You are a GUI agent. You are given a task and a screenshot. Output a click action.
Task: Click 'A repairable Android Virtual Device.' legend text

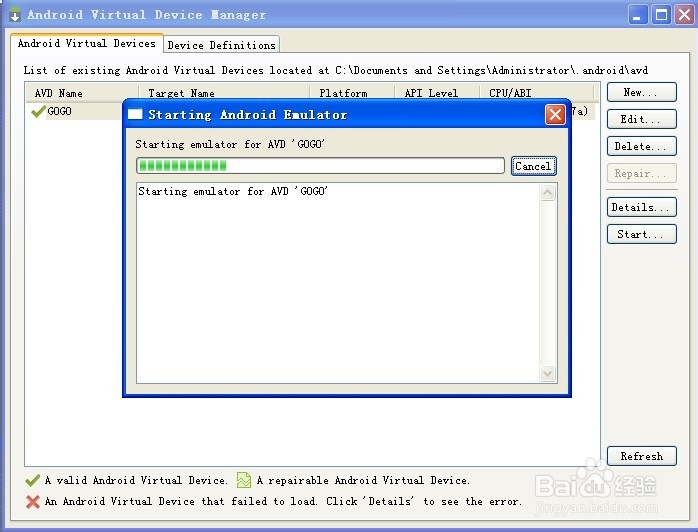point(363,480)
